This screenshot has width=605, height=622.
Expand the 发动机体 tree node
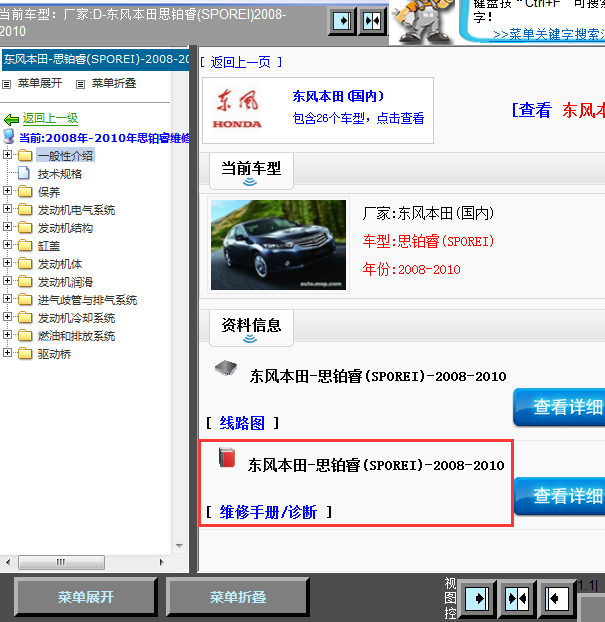coord(7,262)
